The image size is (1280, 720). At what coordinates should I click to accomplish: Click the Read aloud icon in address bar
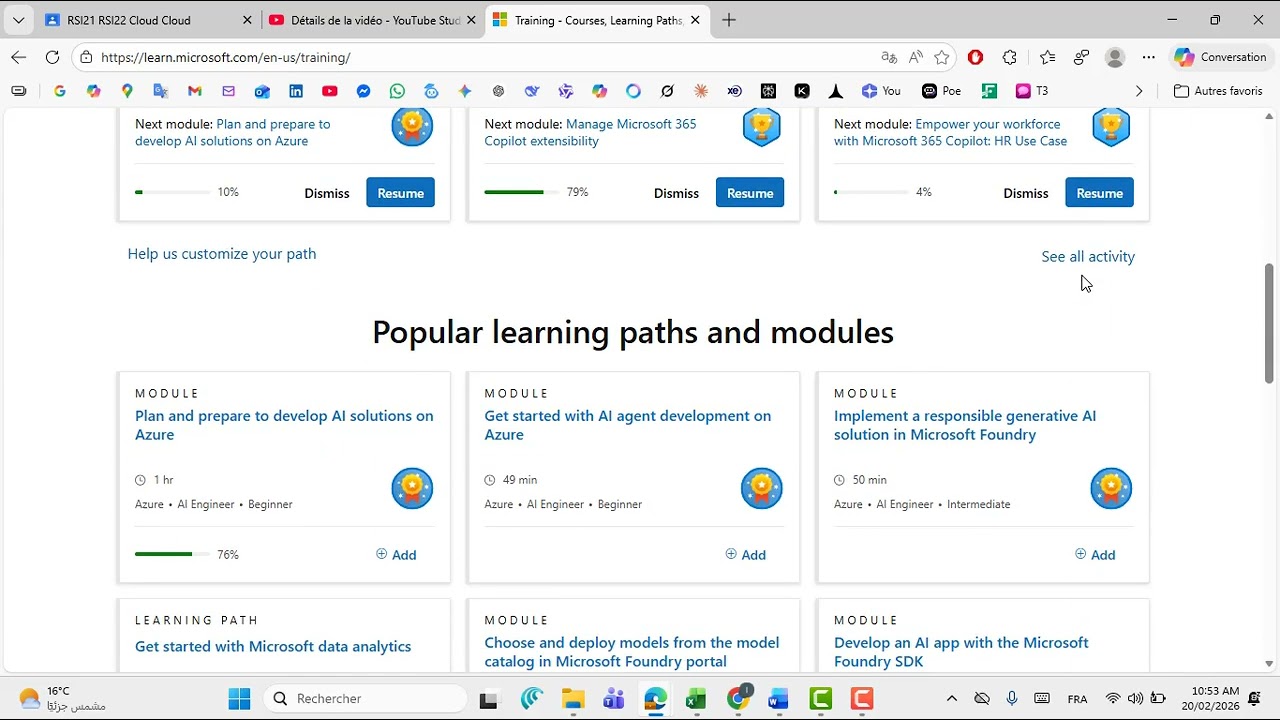(x=915, y=57)
